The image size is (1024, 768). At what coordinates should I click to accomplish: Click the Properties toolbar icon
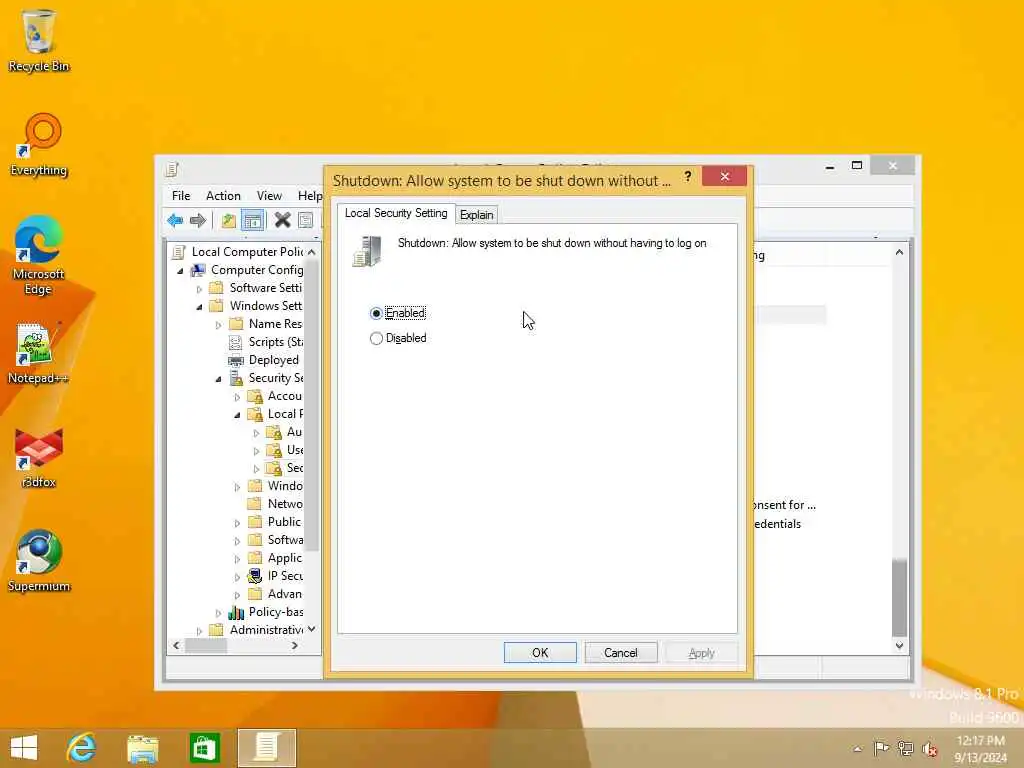(x=305, y=221)
